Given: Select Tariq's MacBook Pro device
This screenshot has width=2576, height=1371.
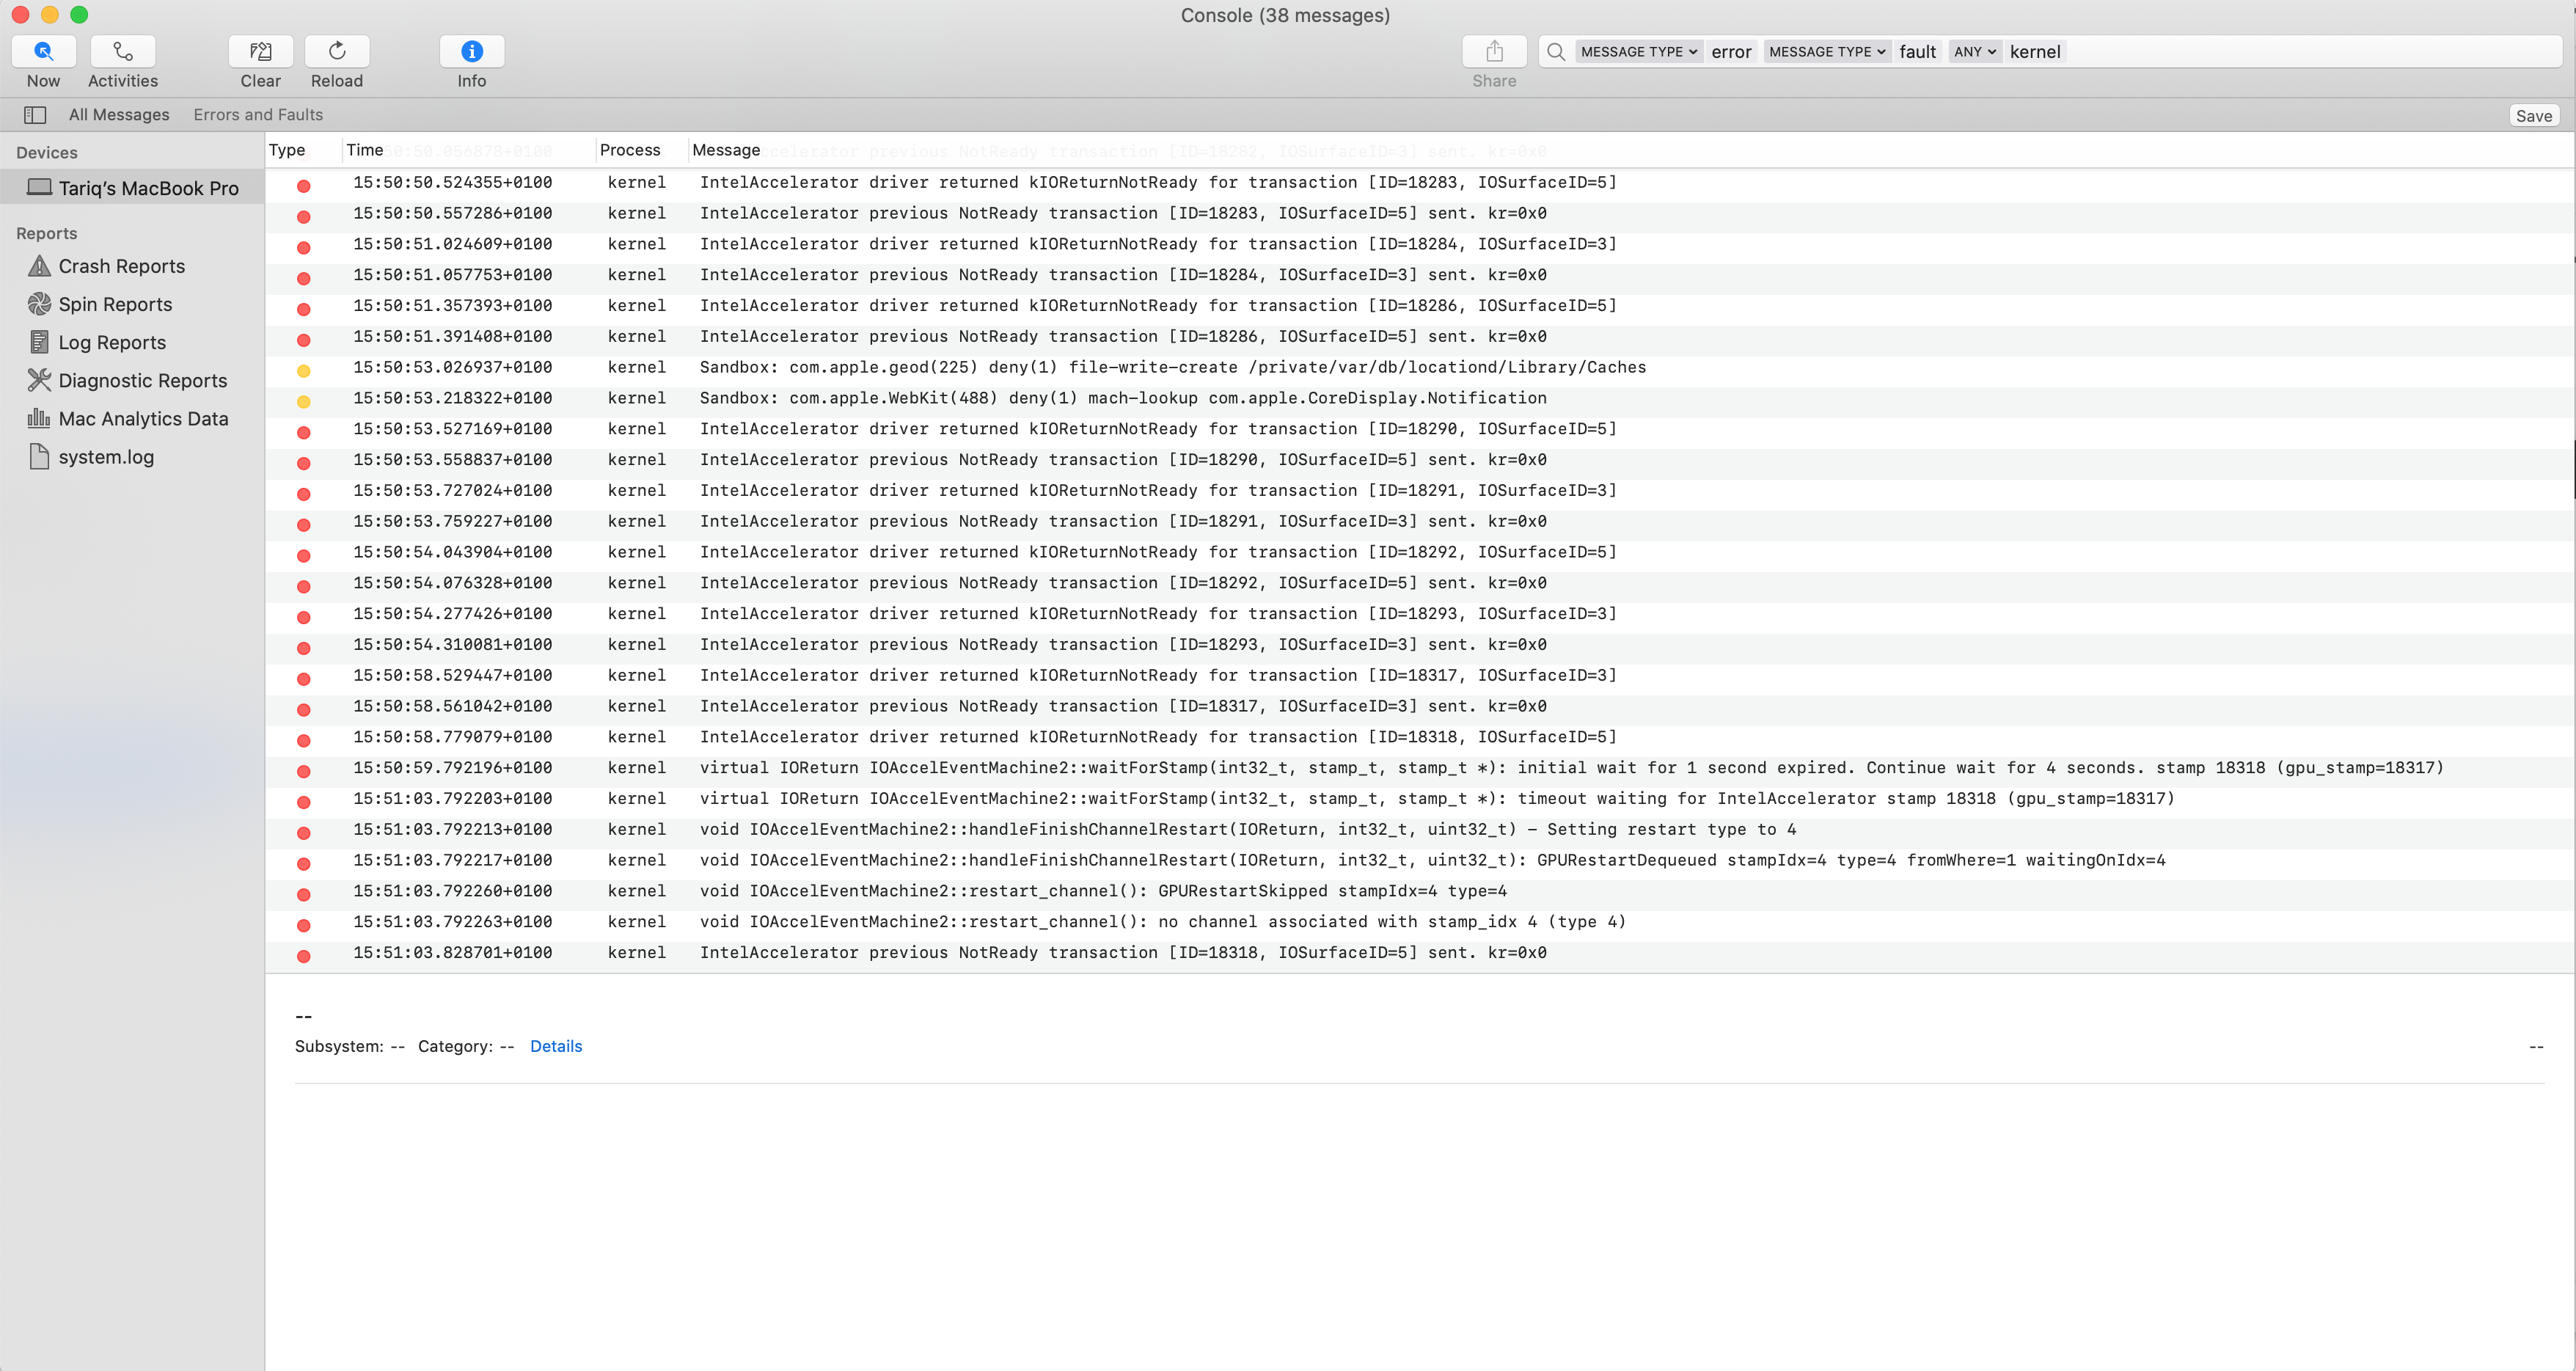Looking at the screenshot, I should [132, 188].
